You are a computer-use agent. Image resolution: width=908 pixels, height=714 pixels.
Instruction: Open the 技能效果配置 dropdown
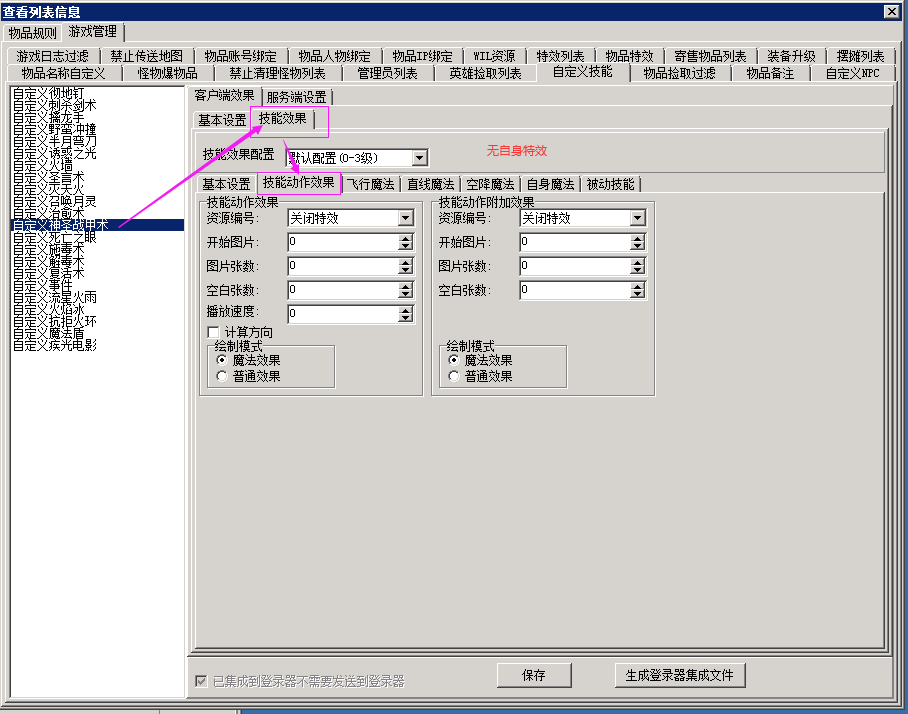pos(420,158)
